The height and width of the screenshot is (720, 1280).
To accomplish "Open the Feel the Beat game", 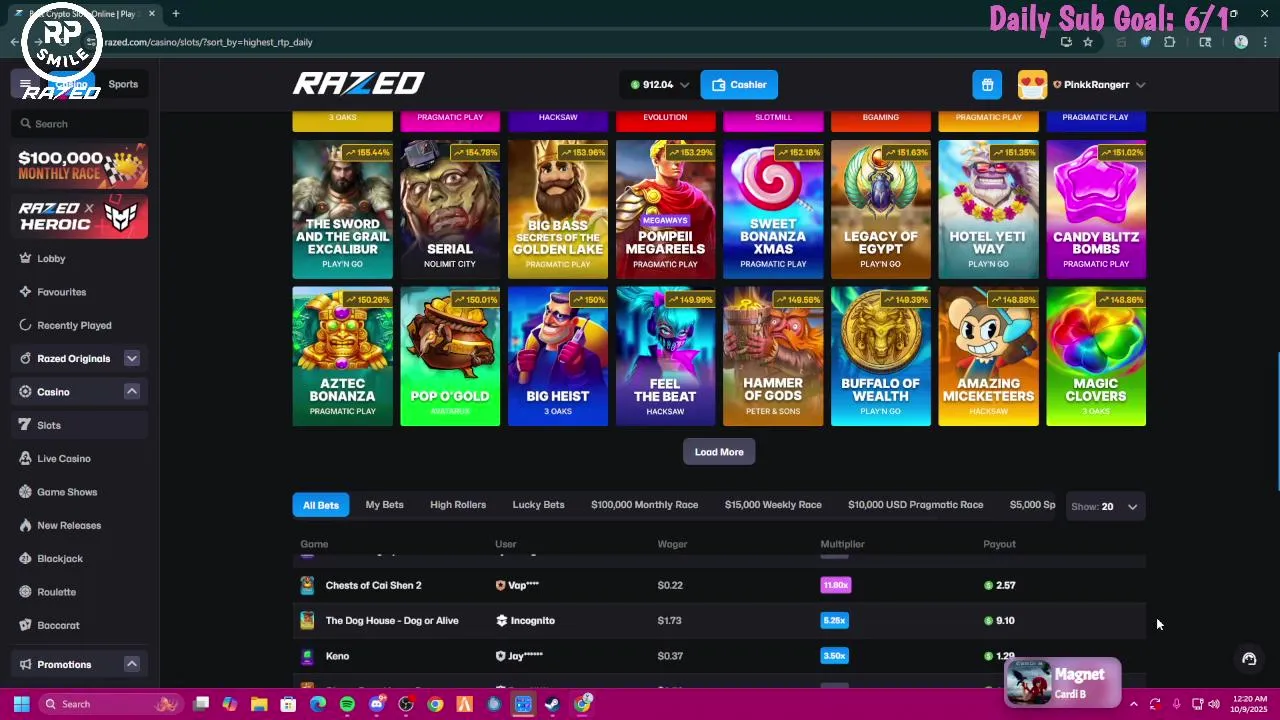I will pyautogui.click(x=665, y=357).
